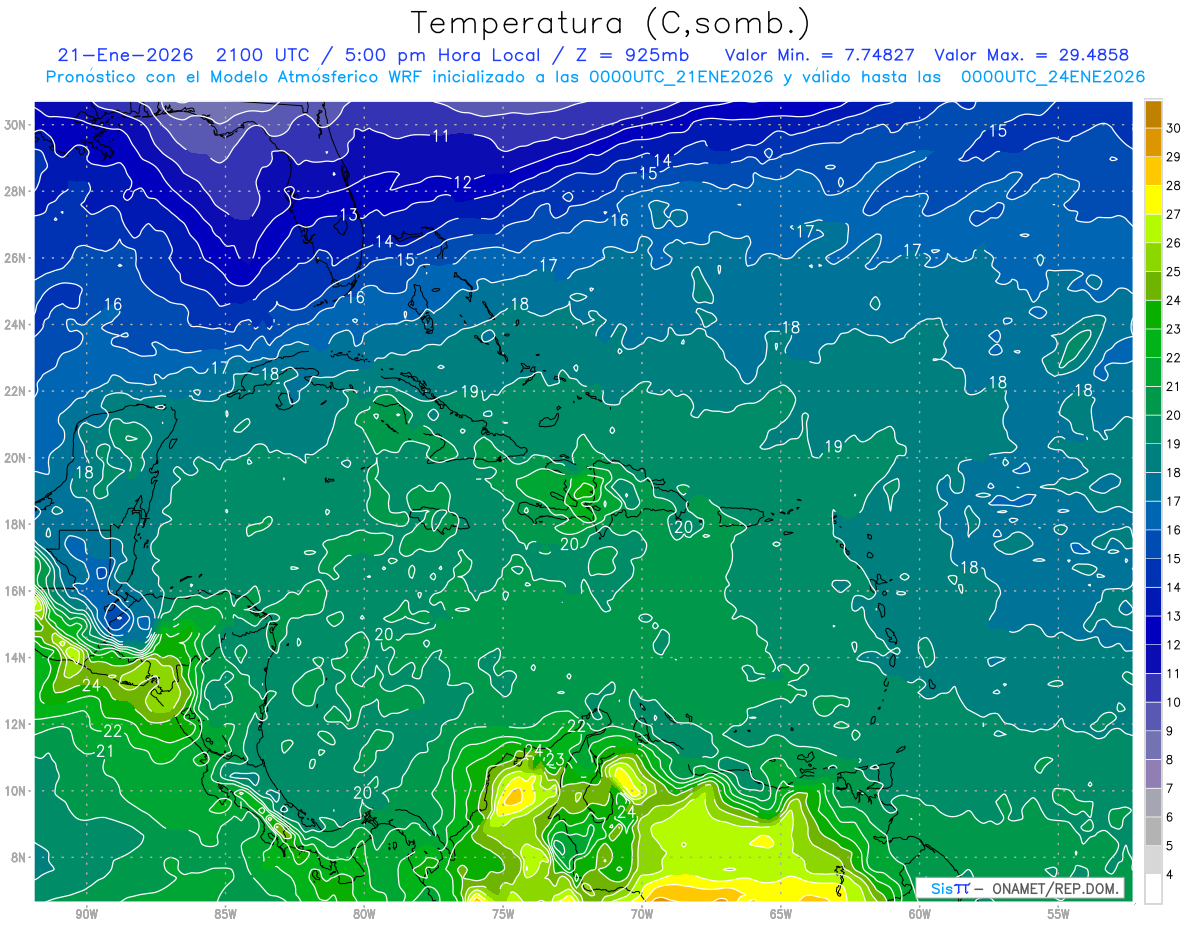Pick the dark orange swatch above legend 30
The width and height of the screenshot is (1200, 927).
tap(1154, 113)
